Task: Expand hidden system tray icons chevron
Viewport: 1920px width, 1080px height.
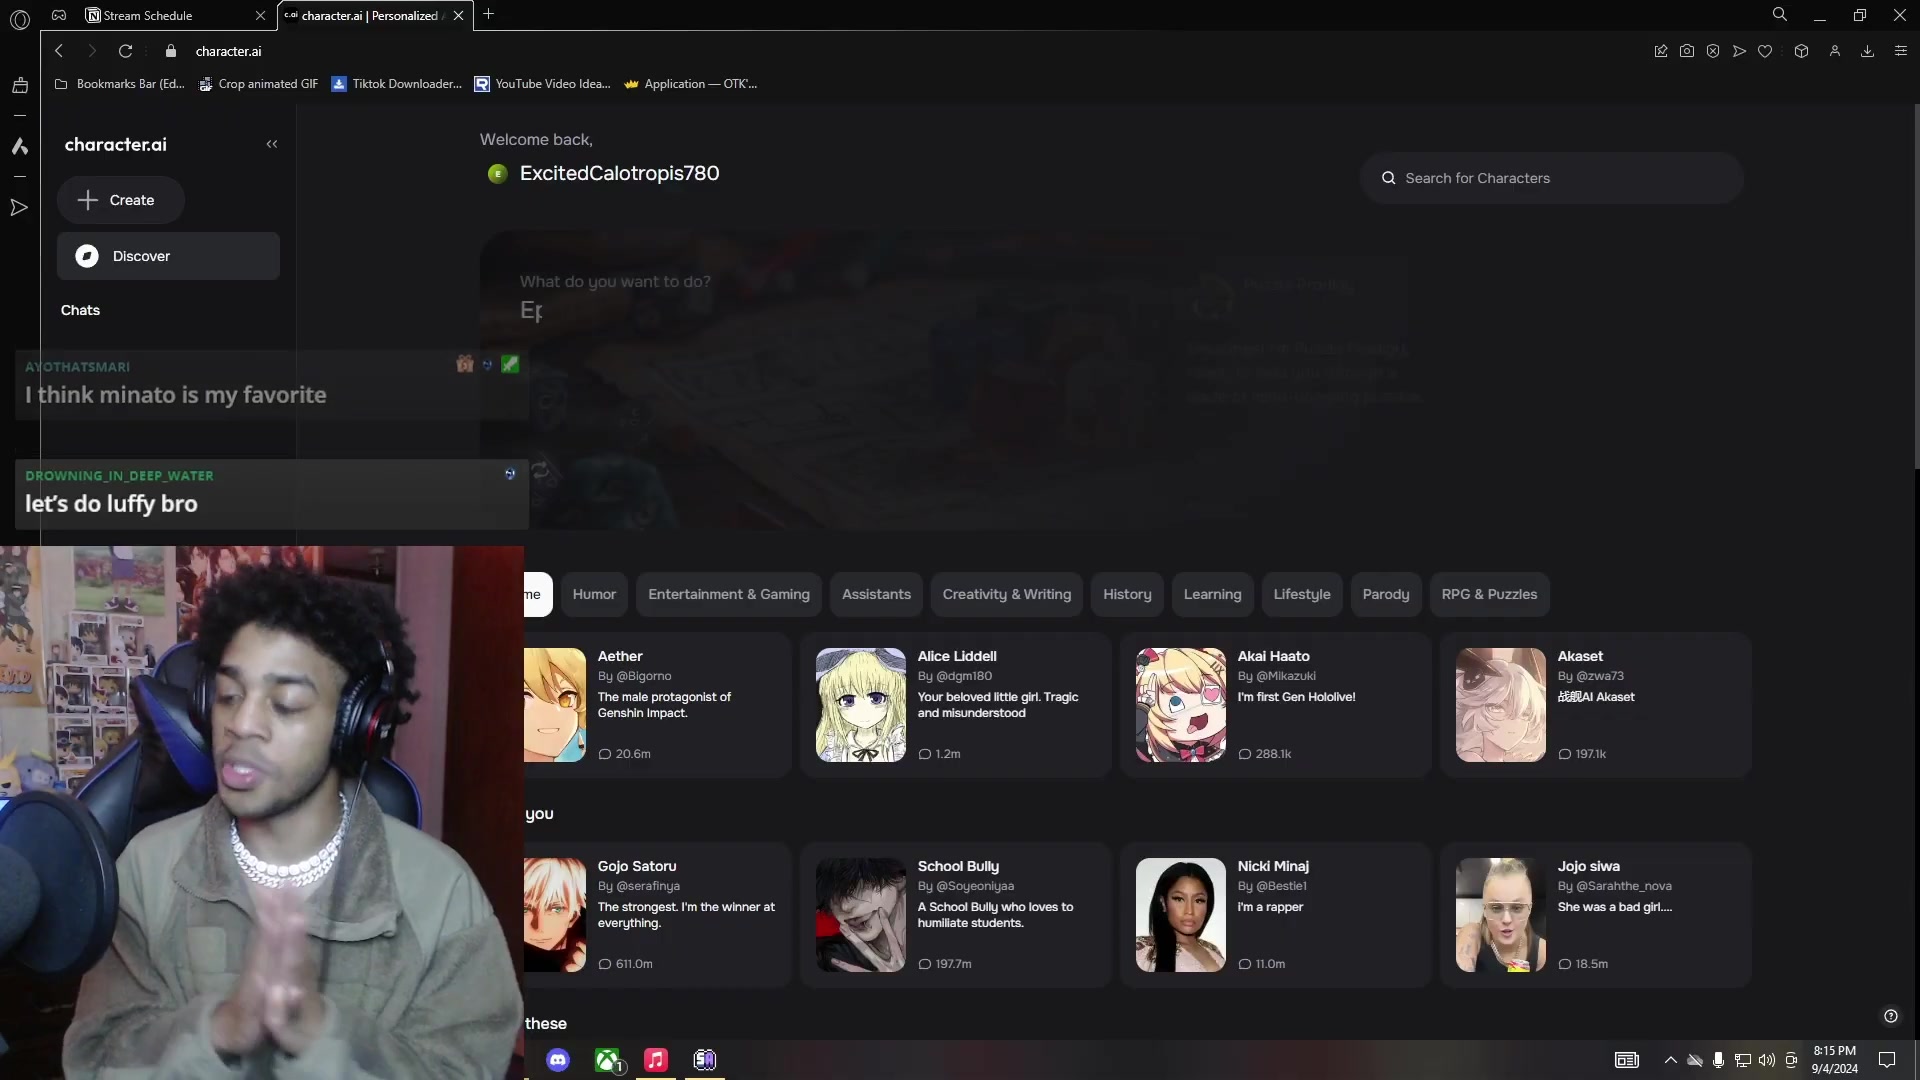Action: coord(1670,1060)
